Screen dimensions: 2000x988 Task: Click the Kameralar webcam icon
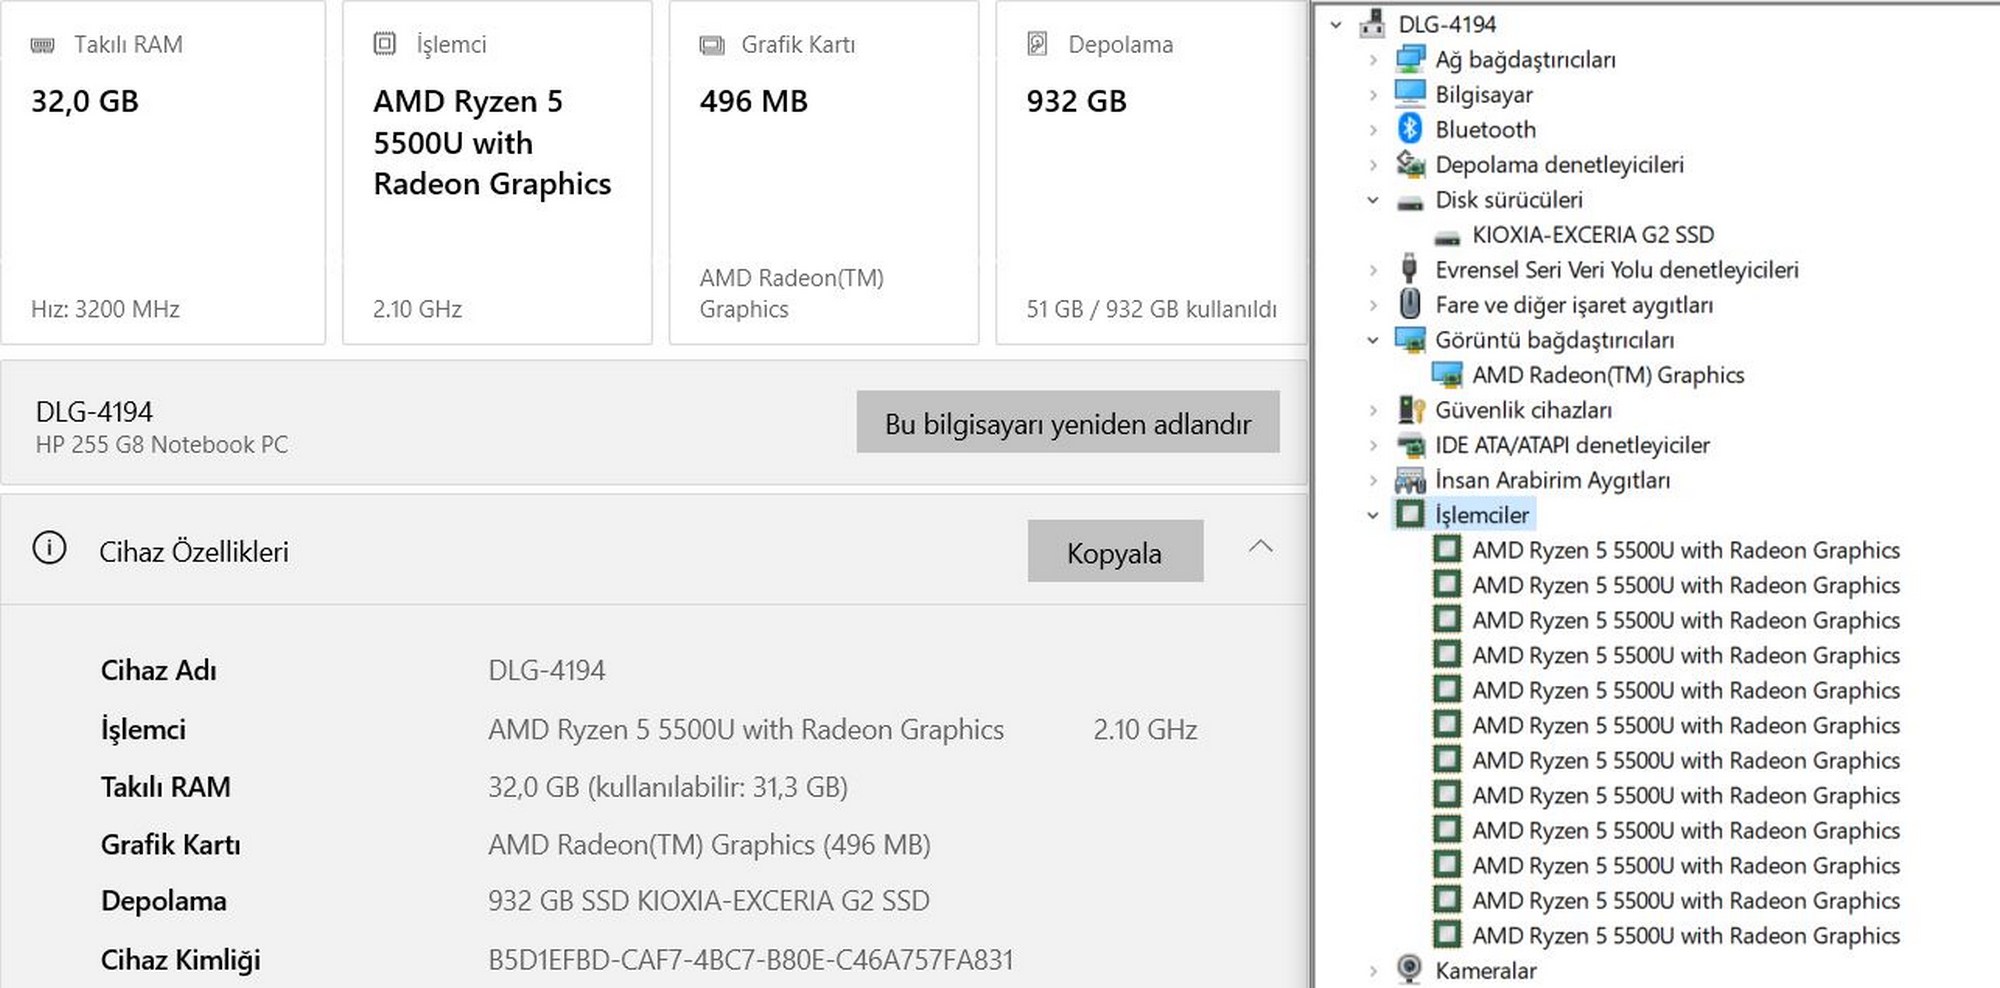(x=1410, y=969)
